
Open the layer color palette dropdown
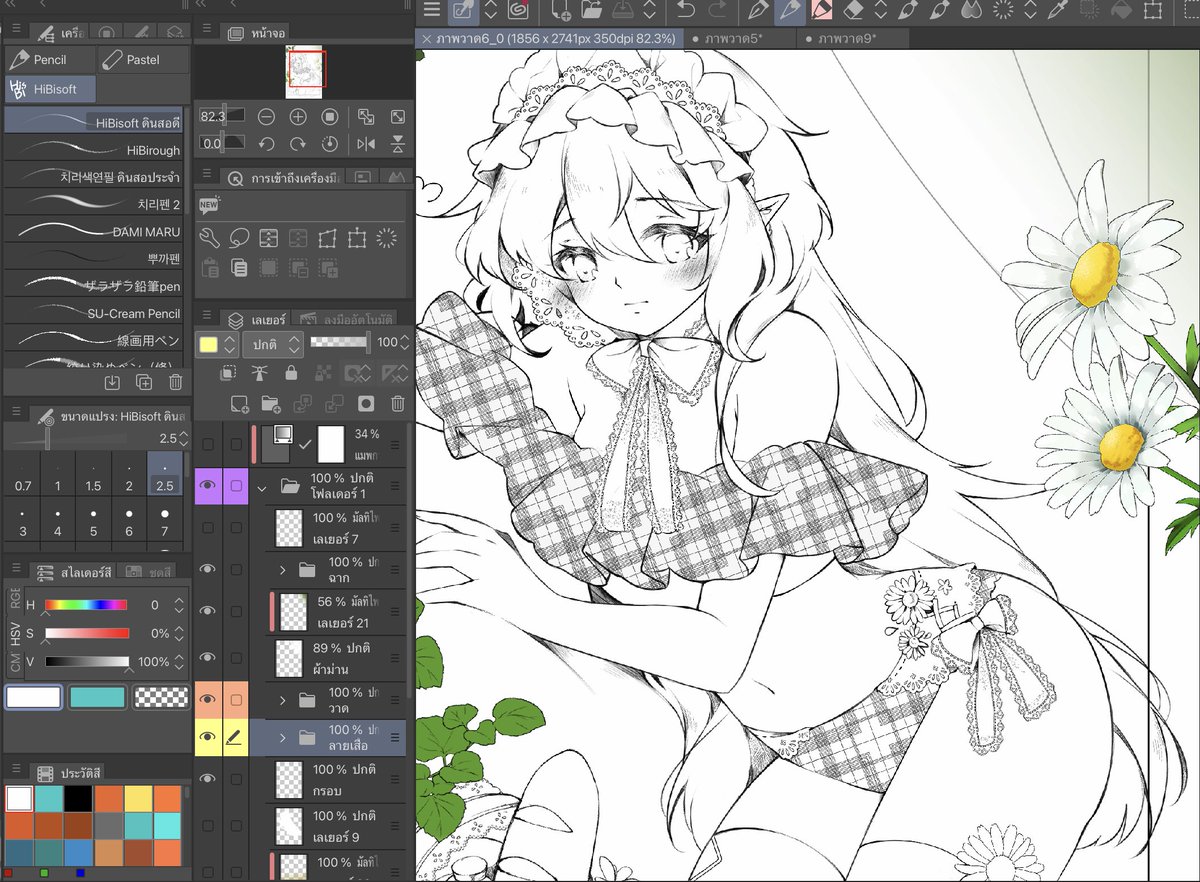(217, 344)
